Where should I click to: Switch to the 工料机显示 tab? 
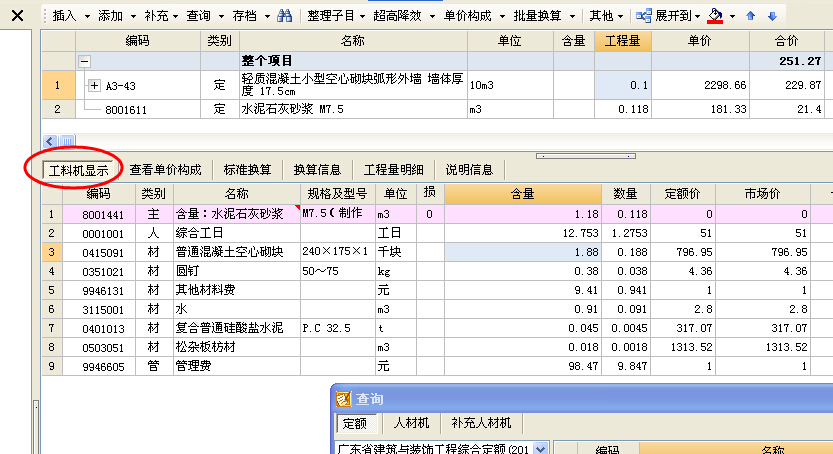click(x=78, y=170)
